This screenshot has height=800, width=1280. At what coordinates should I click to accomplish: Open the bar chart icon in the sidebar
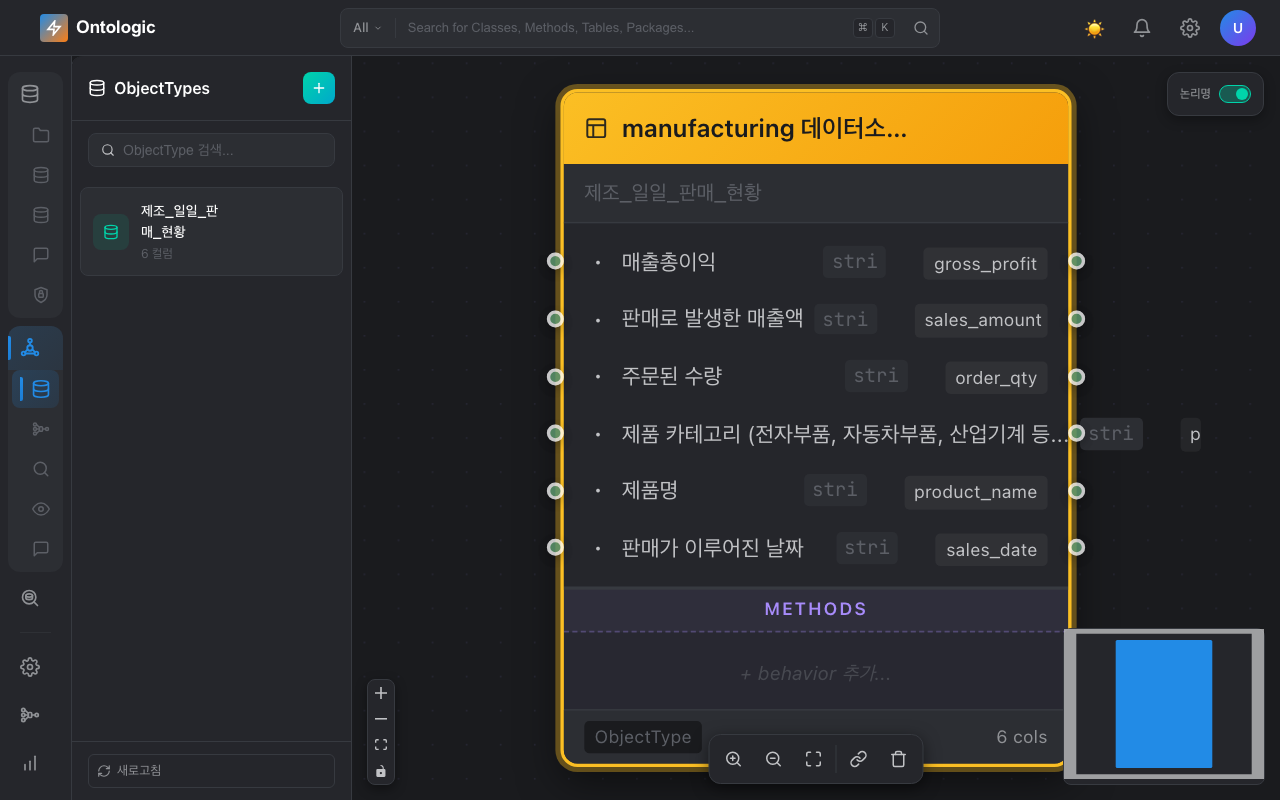pos(30,763)
